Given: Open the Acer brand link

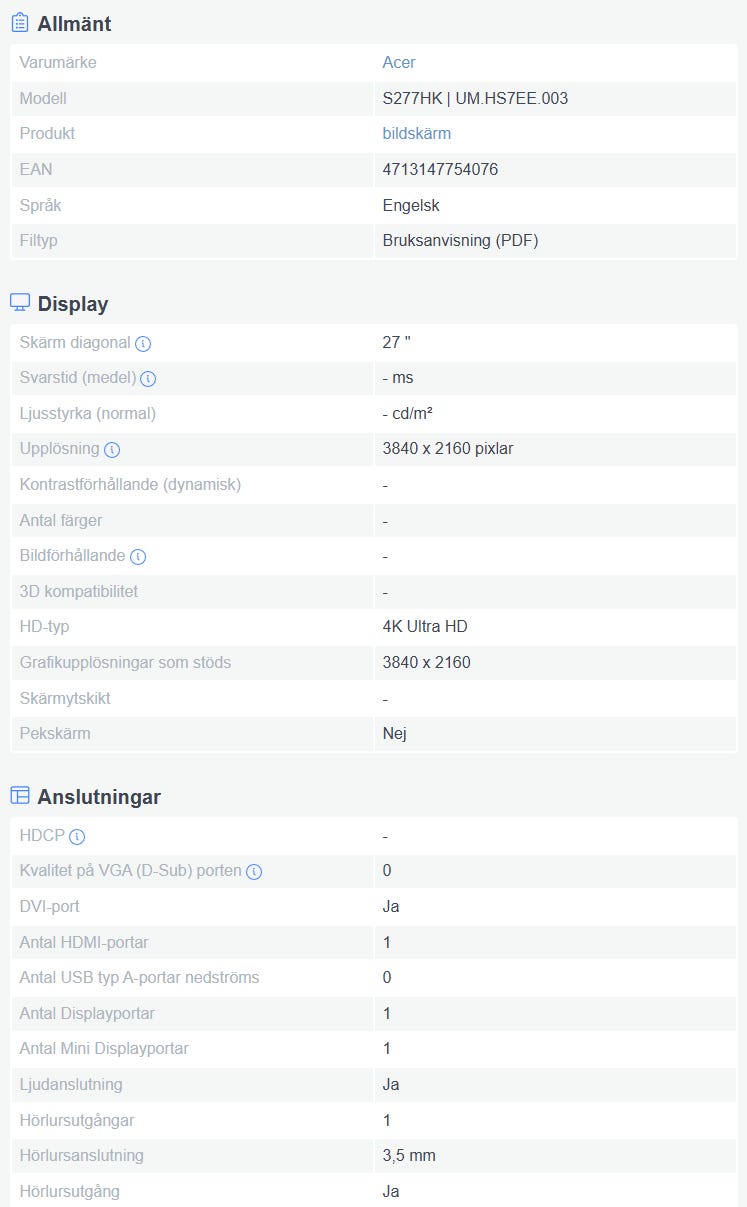Looking at the screenshot, I should [x=399, y=62].
